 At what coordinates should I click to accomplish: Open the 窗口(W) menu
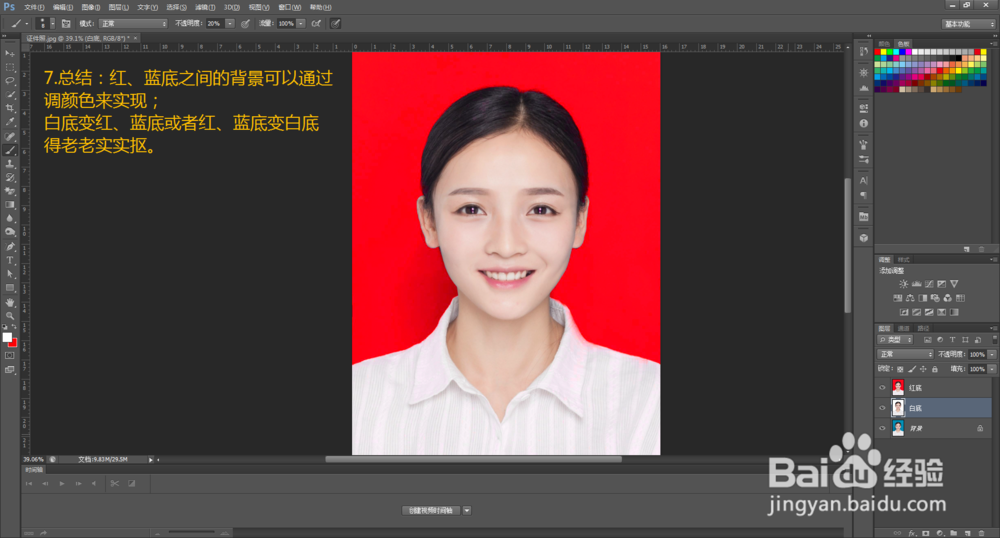[290, 7]
